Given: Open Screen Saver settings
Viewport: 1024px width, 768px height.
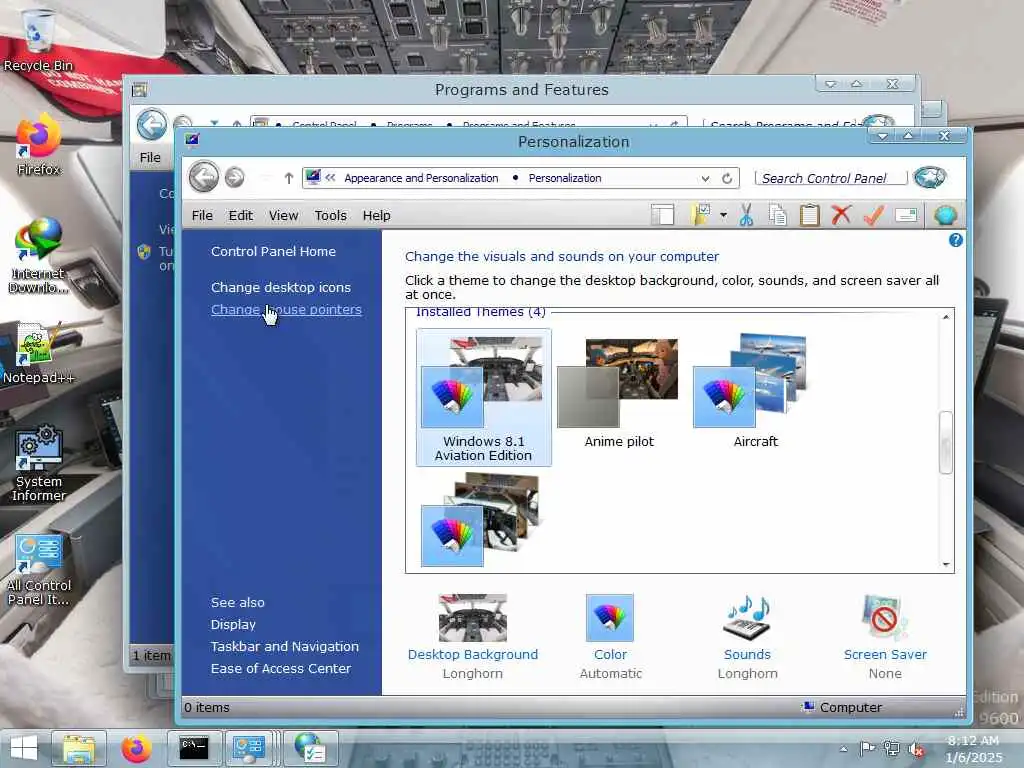Looking at the screenshot, I should (x=885, y=637).
